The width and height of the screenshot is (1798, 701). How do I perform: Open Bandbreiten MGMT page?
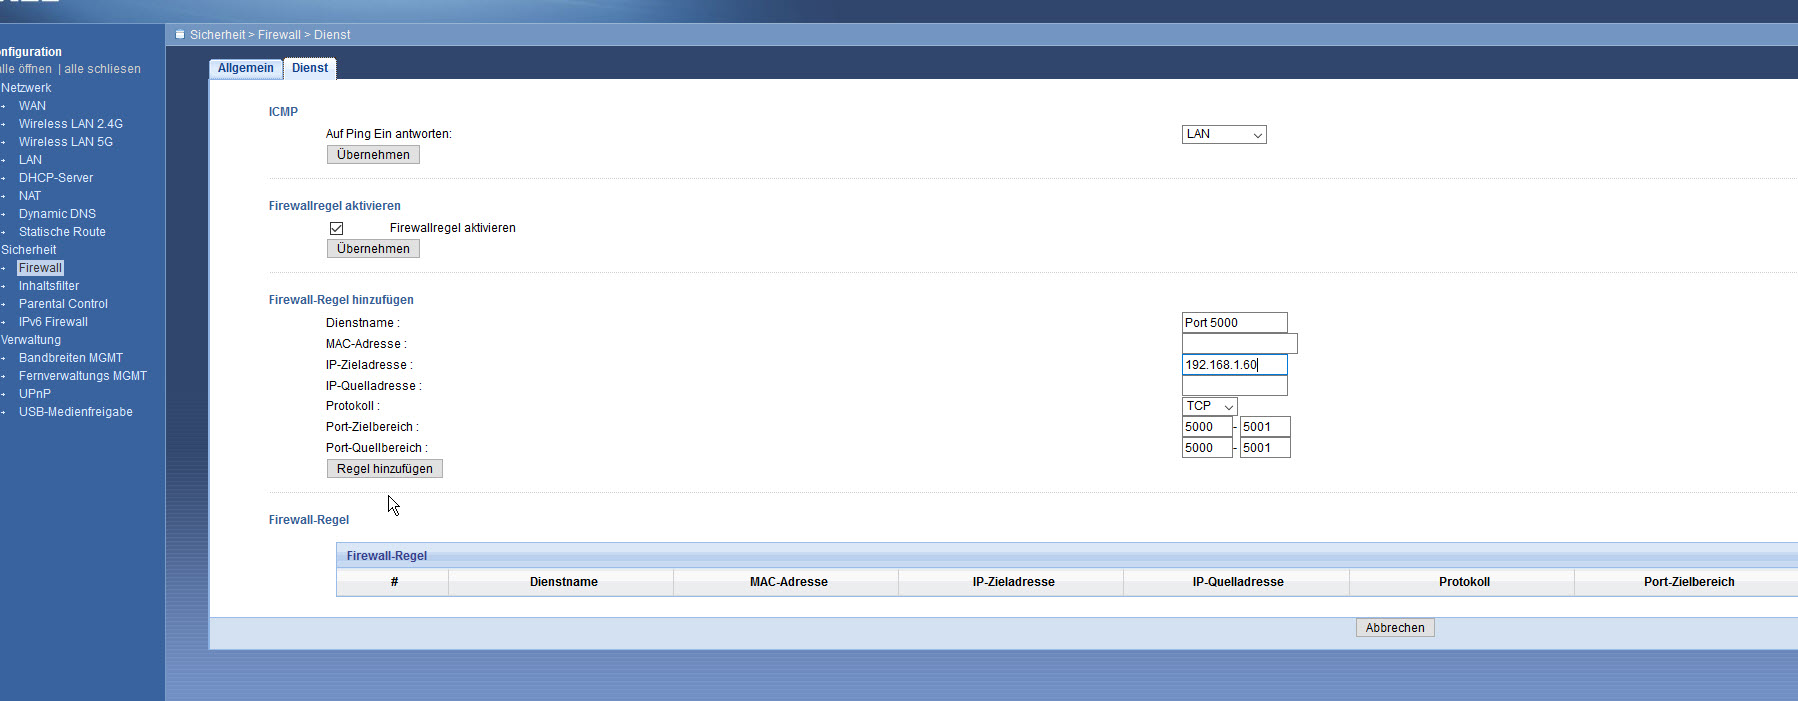(71, 358)
